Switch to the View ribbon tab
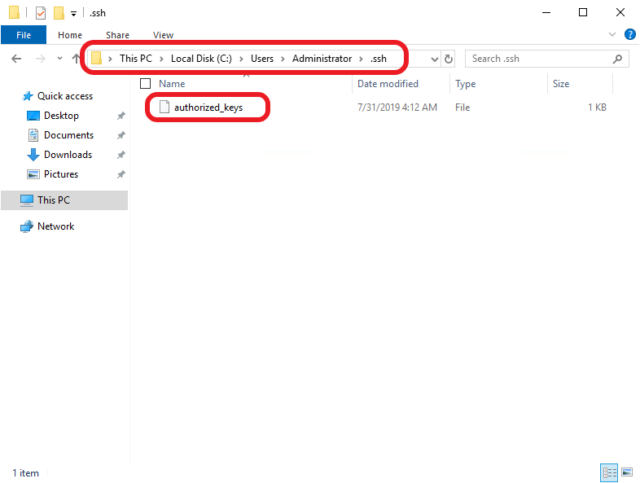The image size is (640, 483). tap(163, 35)
